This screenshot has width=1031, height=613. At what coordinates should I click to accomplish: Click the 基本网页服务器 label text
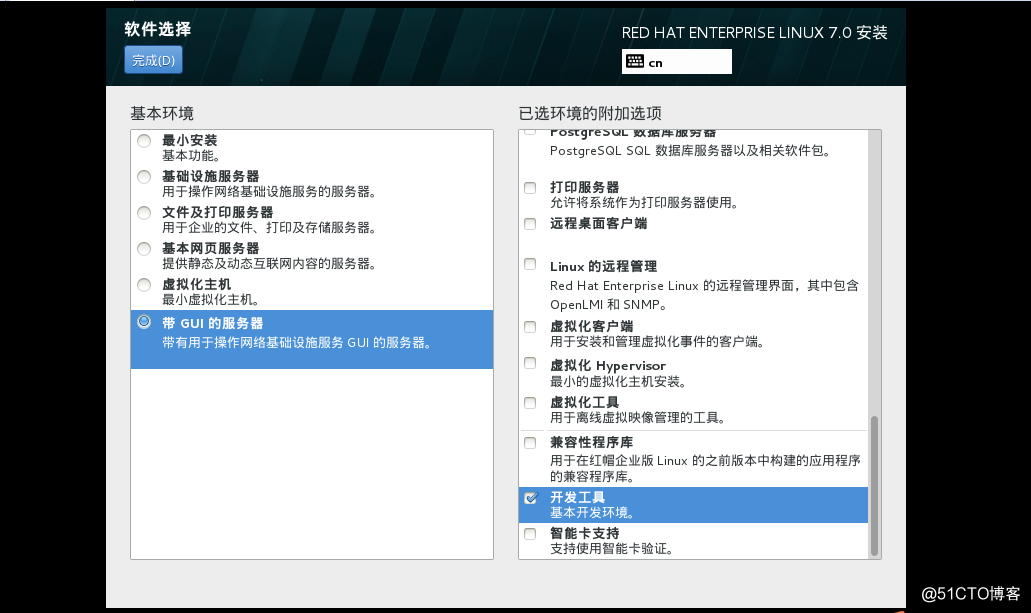pos(210,249)
